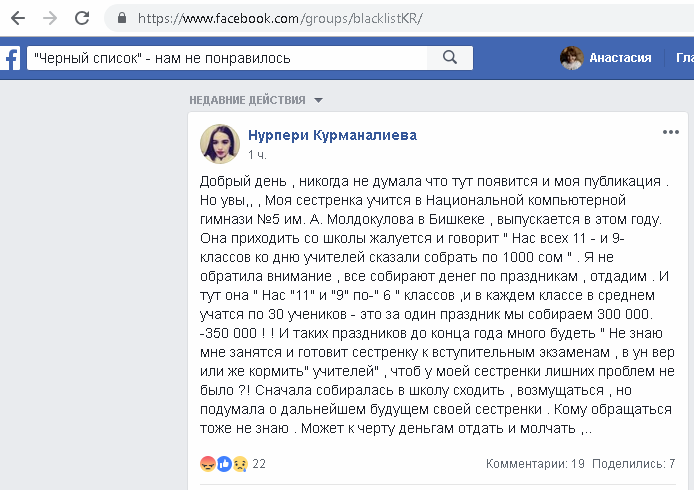The height and width of the screenshot is (490, 694).
Task: View the 7 shares (Поделились)
Action: pos(633,464)
